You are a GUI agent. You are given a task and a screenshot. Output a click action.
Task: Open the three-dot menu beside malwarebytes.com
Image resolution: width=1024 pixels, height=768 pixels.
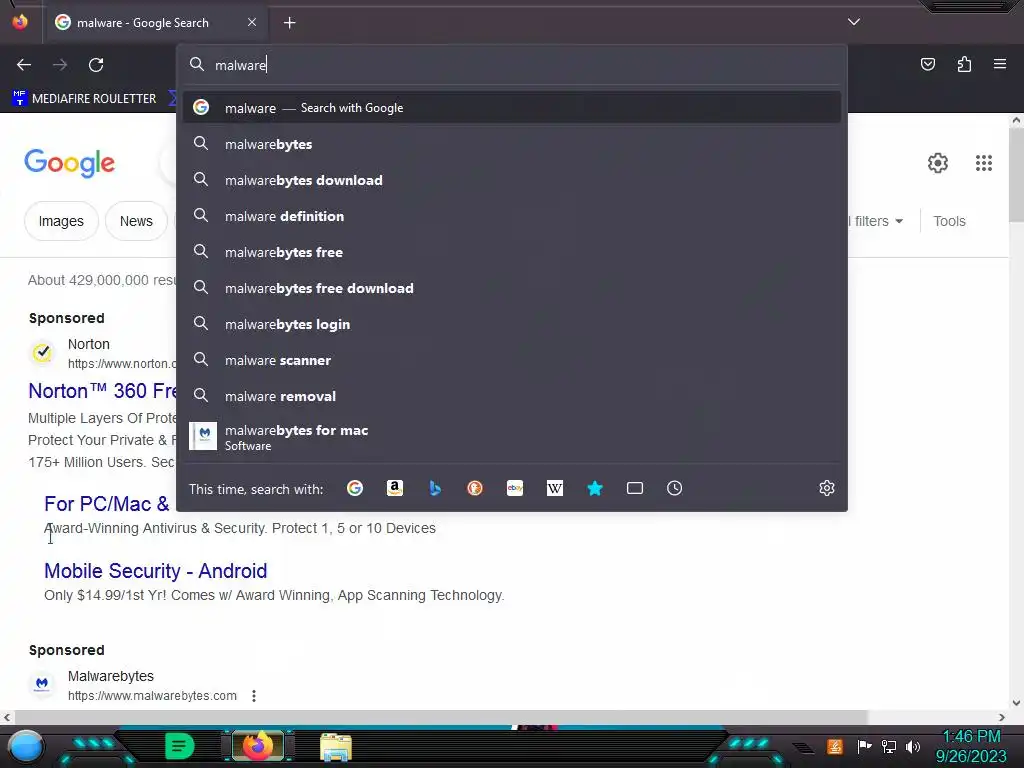point(254,696)
